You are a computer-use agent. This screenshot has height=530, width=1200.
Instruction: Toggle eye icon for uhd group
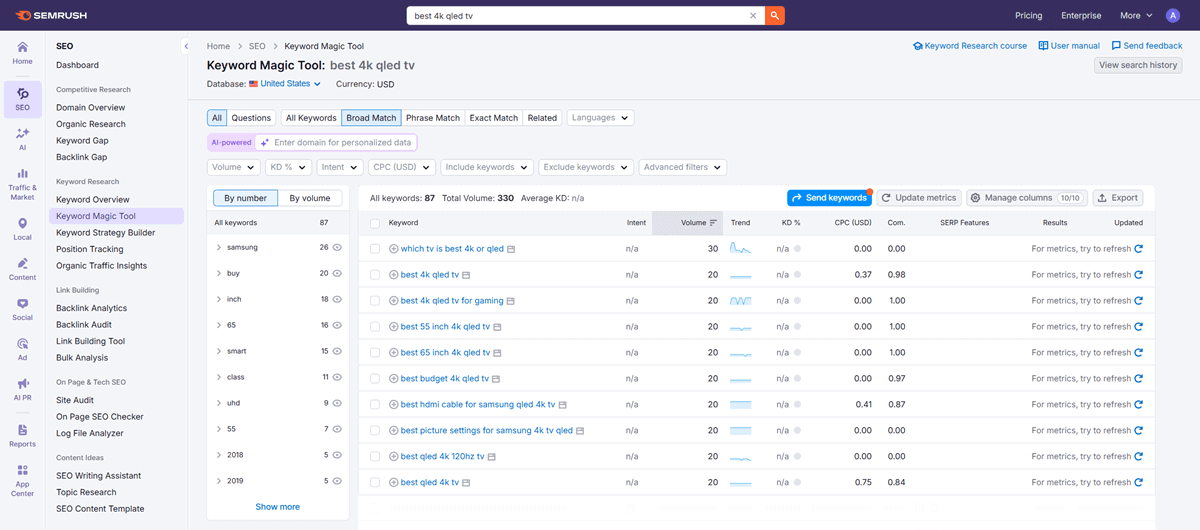(337, 403)
